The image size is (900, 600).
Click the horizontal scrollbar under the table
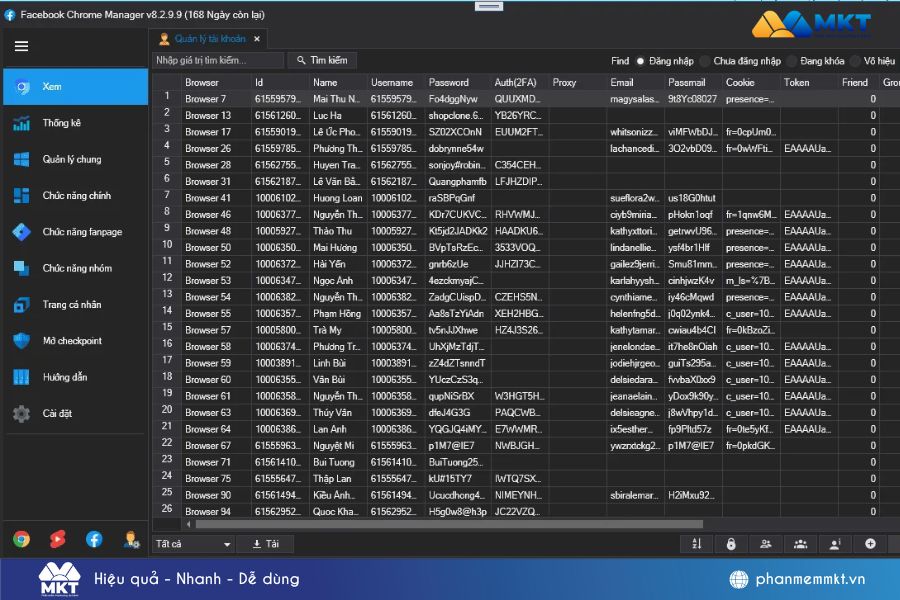click(449, 524)
